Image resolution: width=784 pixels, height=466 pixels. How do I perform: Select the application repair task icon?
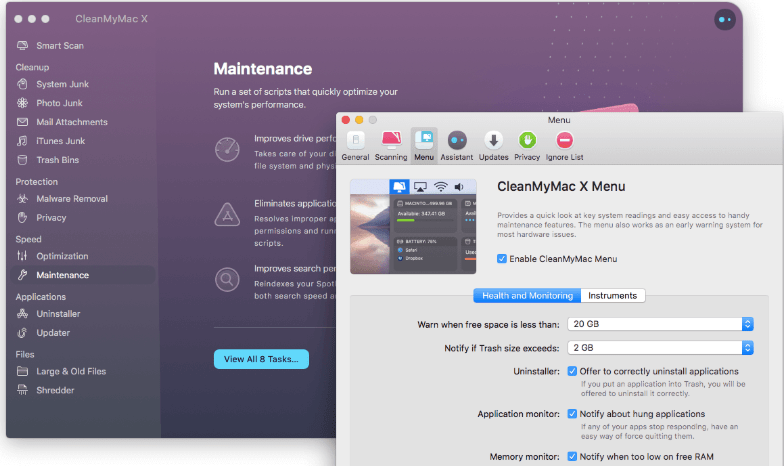(x=227, y=215)
